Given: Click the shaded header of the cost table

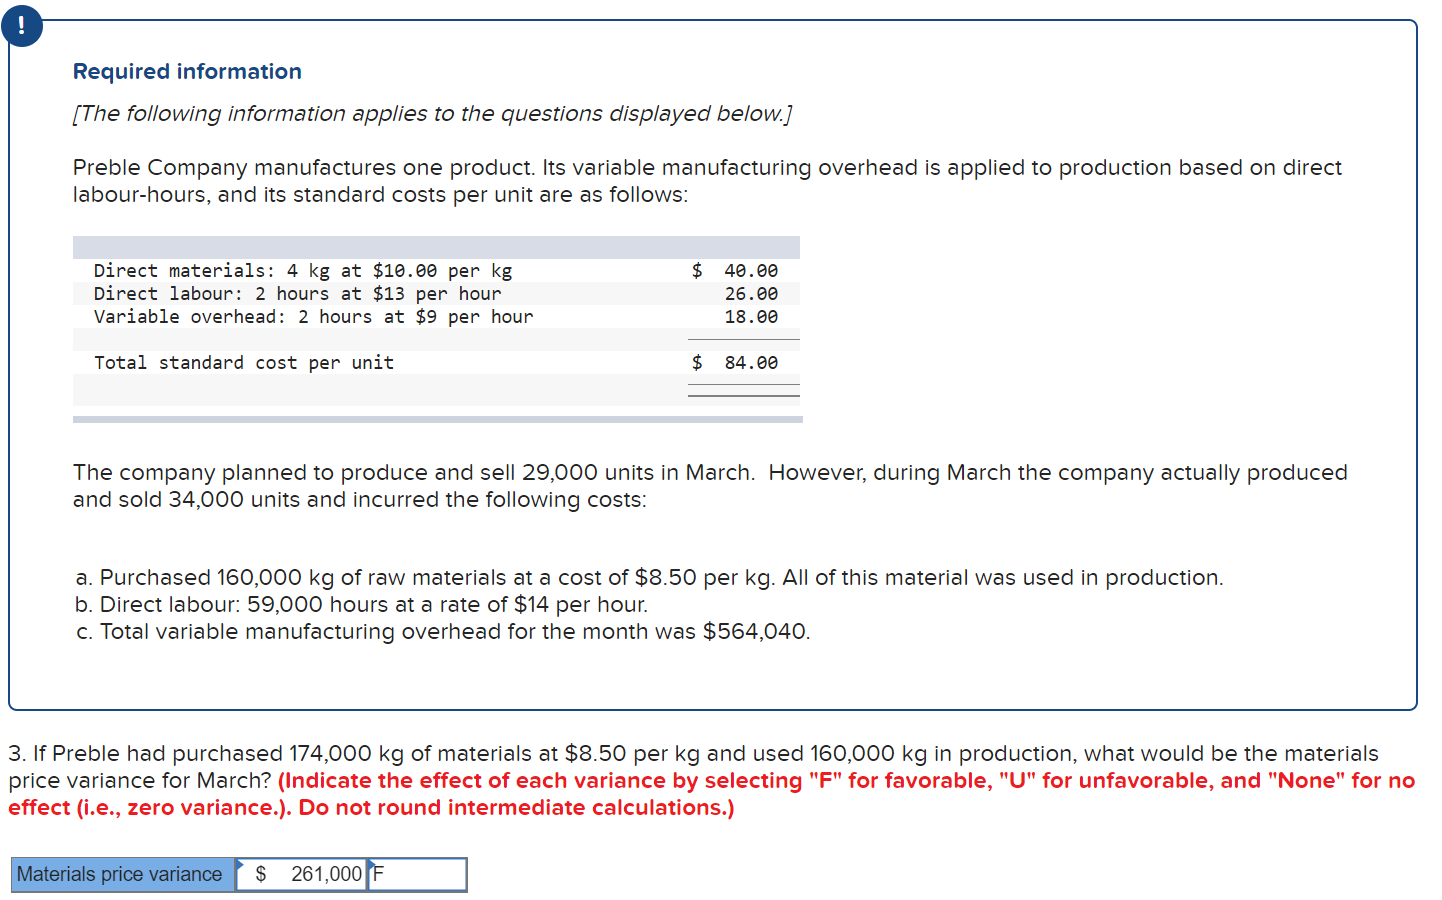Looking at the screenshot, I should click(x=435, y=245).
